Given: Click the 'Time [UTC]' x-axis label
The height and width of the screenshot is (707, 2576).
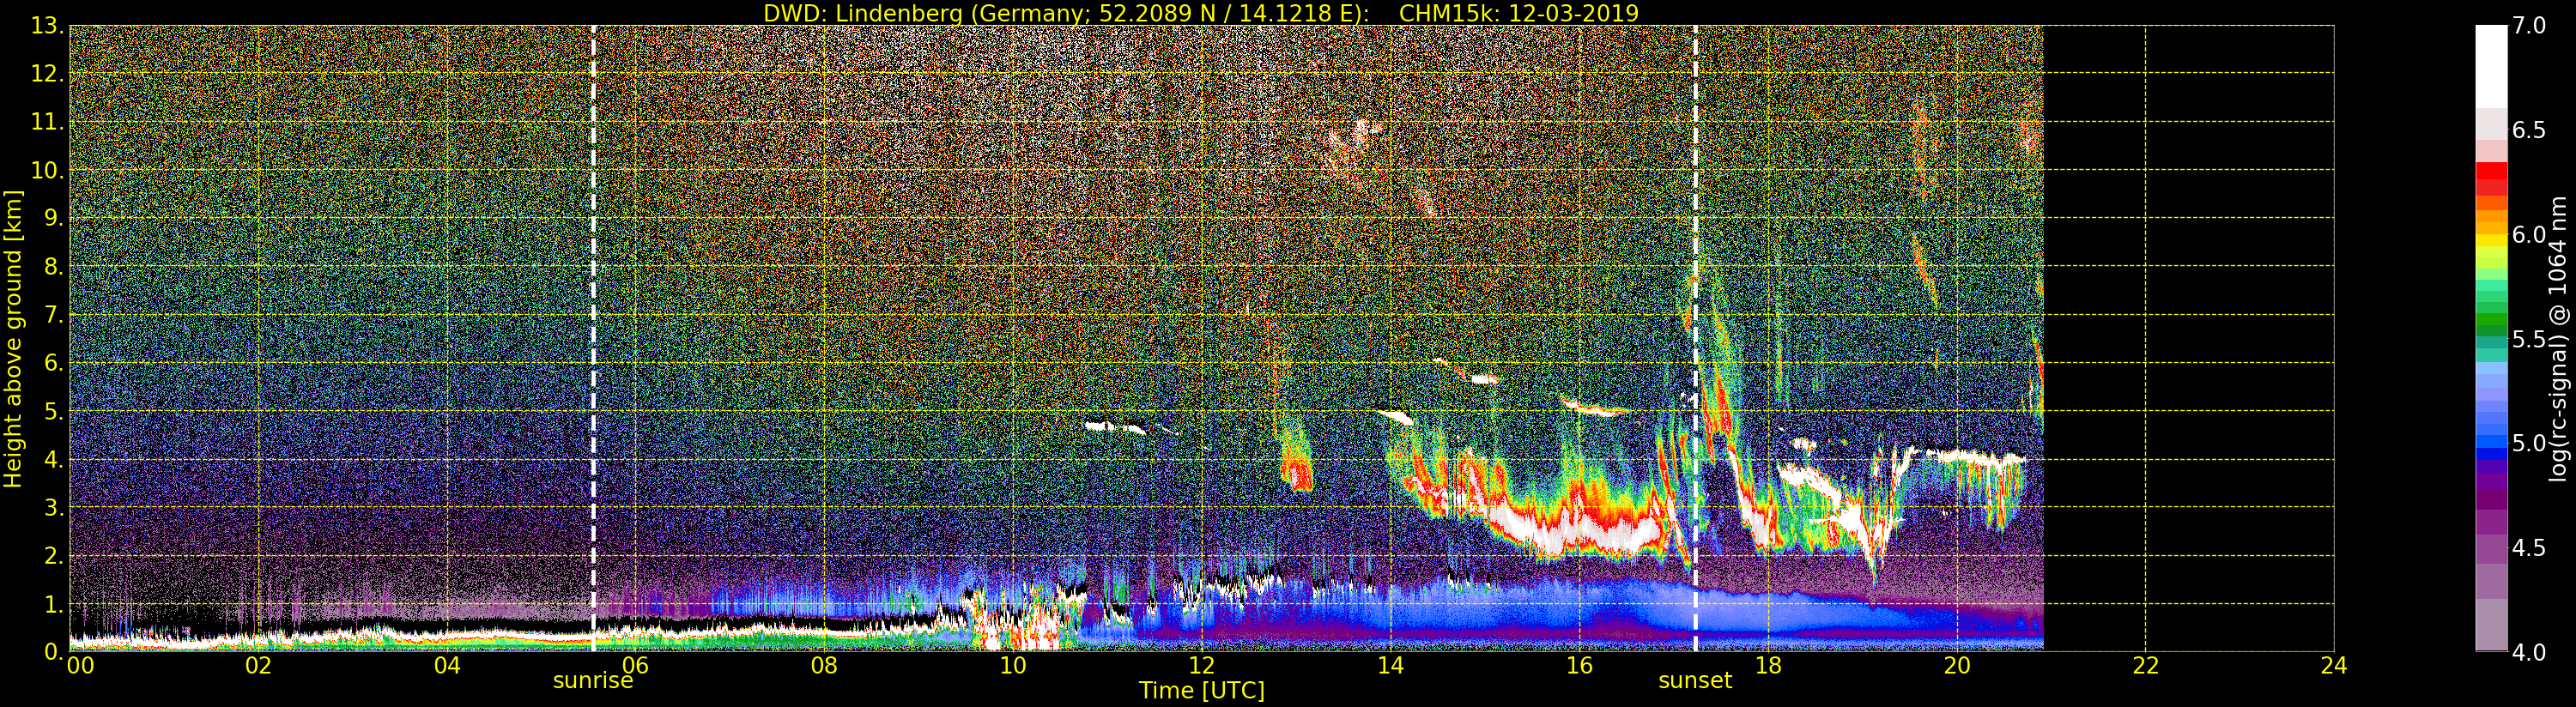Looking at the screenshot, I should [x=1202, y=690].
